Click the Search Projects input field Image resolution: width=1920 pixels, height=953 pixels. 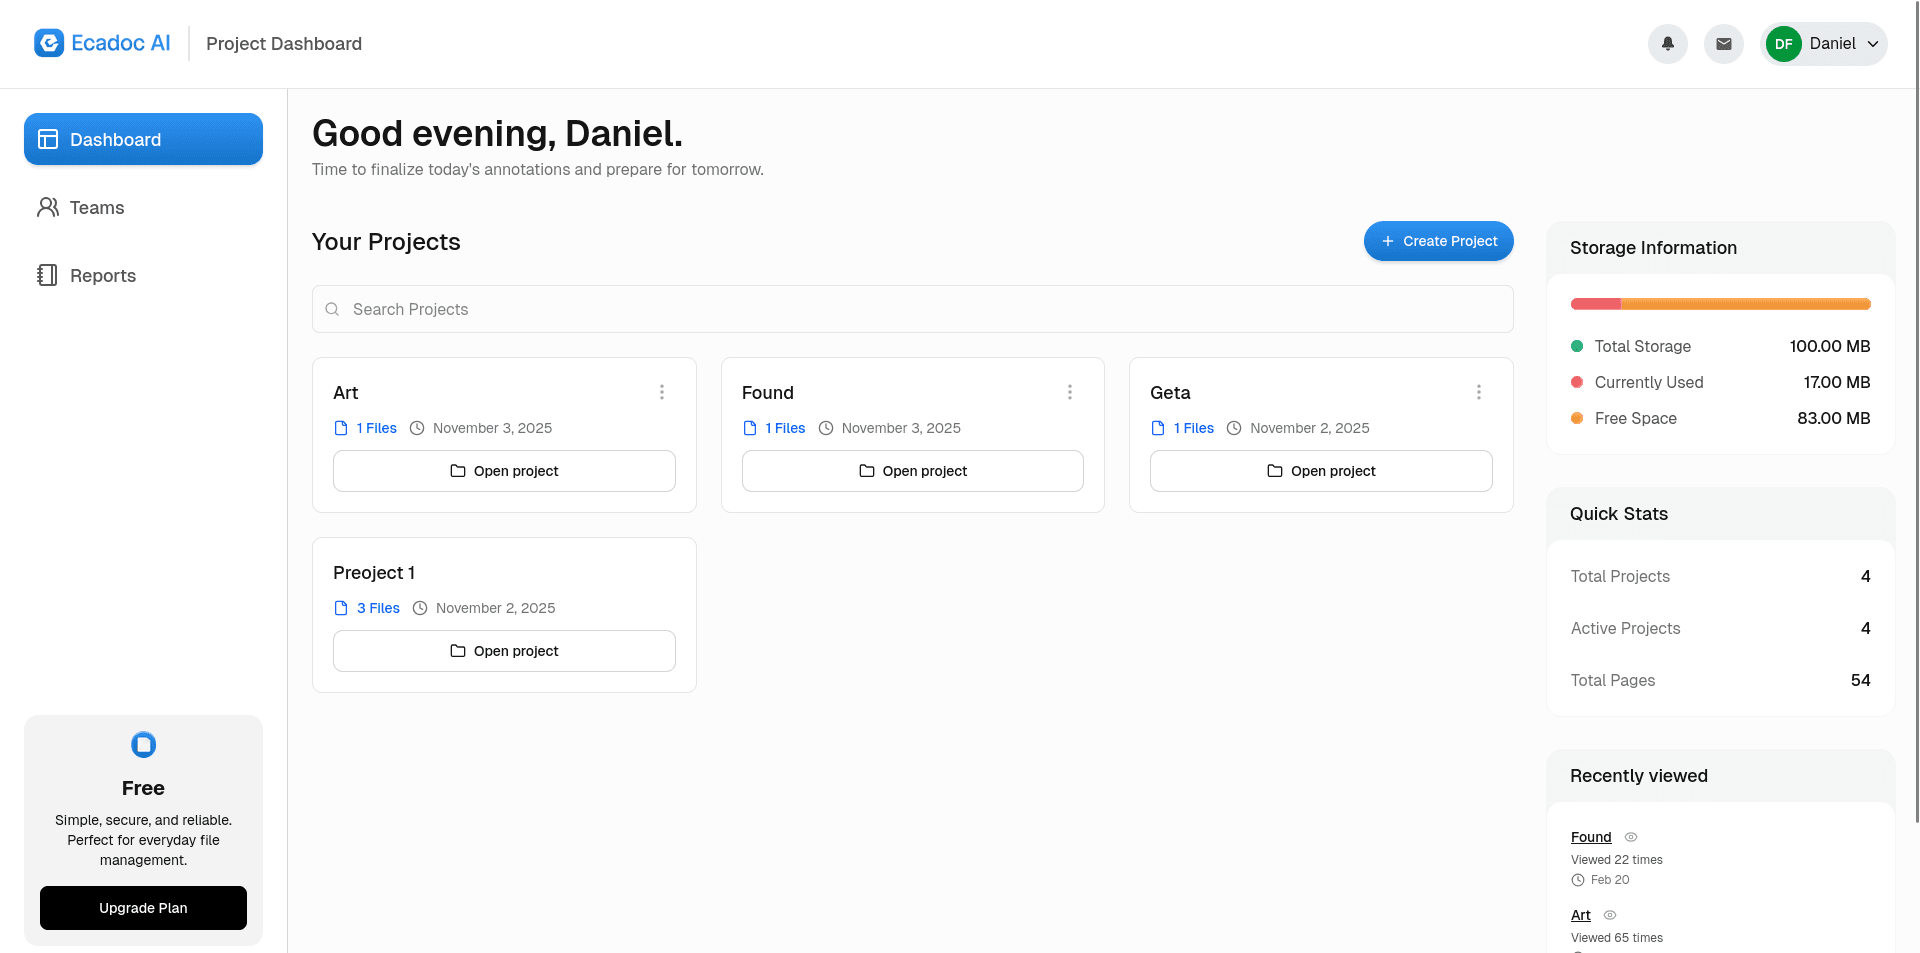pyautogui.click(x=912, y=309)
